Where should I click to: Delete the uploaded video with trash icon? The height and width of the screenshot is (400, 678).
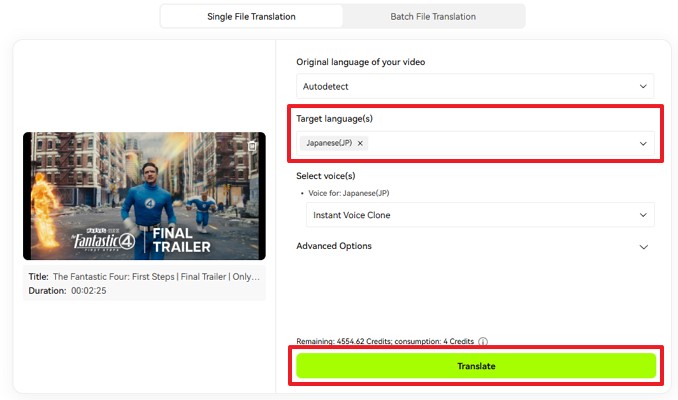pos(252,146)
